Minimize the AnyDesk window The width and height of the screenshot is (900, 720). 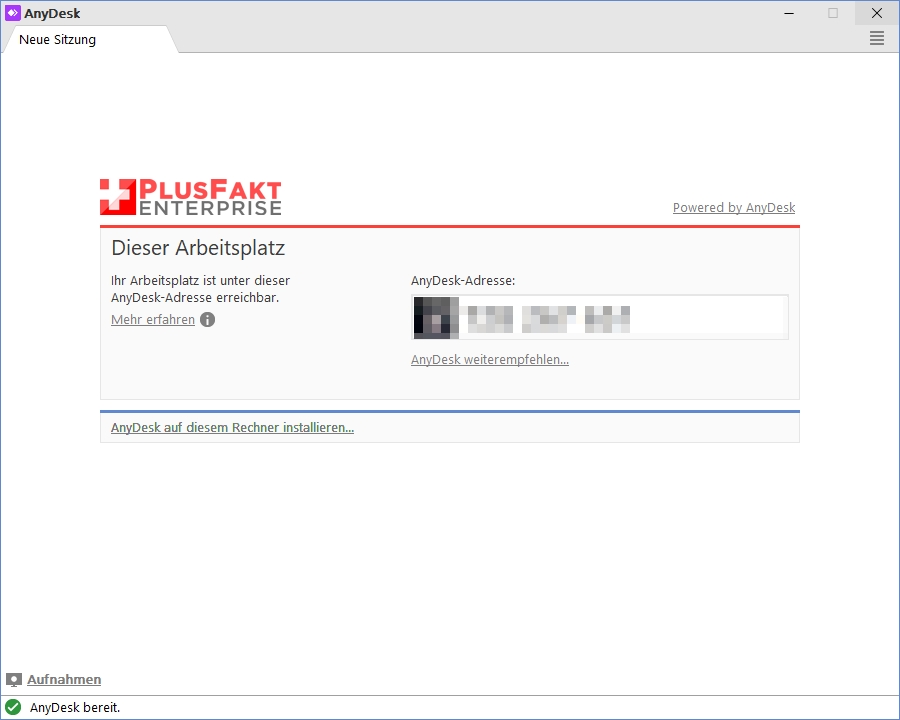tap(789, 13)
